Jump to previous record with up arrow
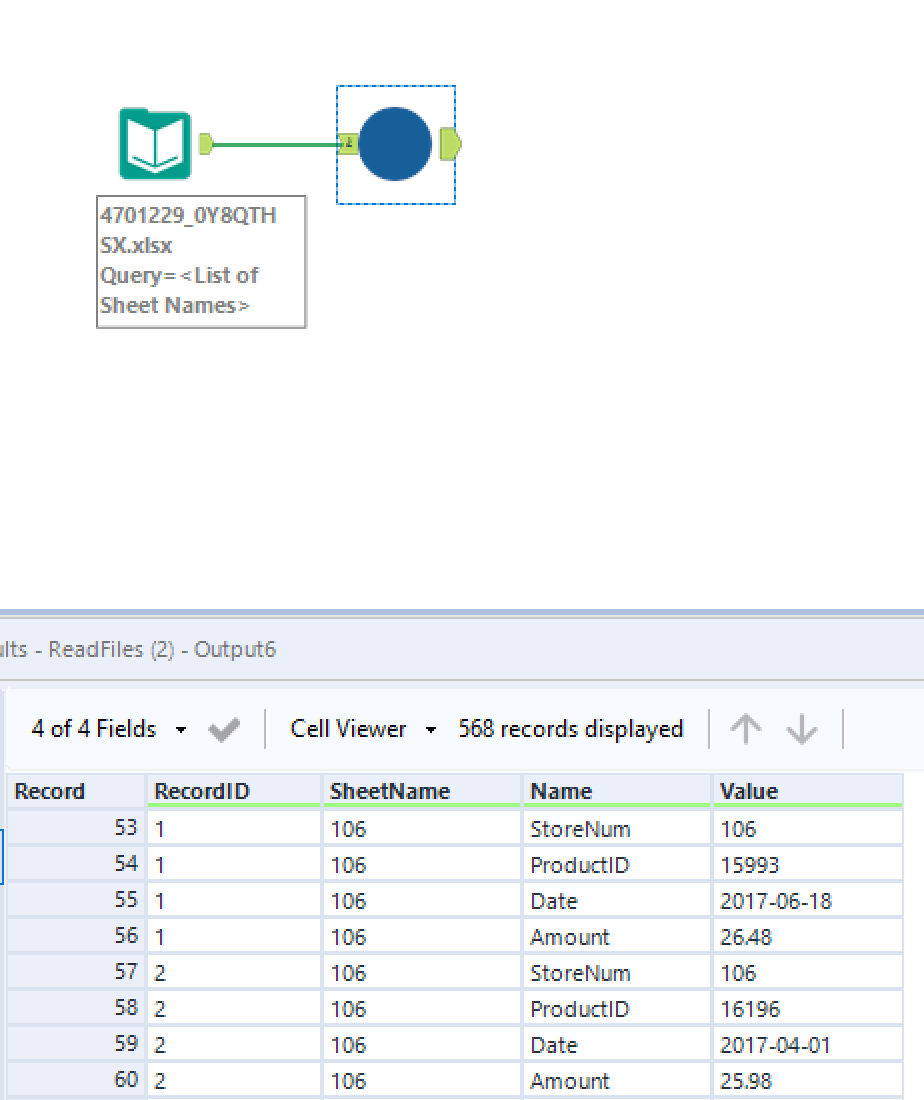The width and height of the screenshot is (924, 1100). pos(744,730)
